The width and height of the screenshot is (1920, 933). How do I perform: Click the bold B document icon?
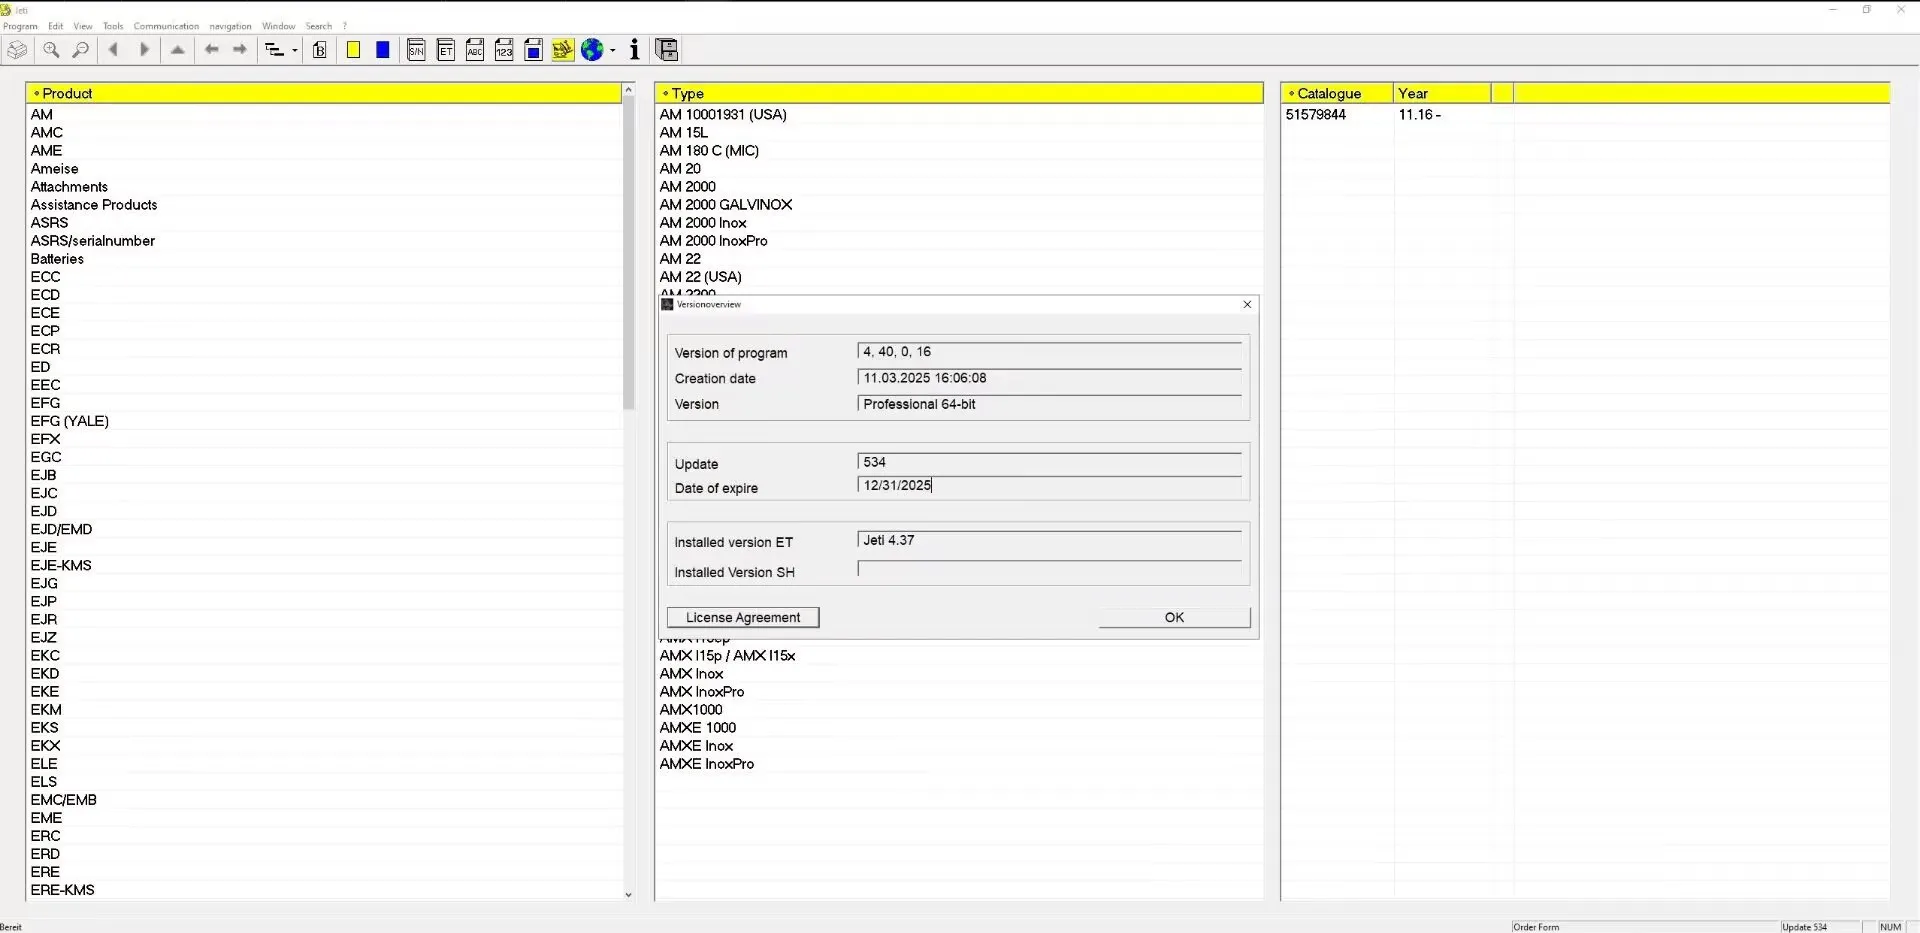[x=319, y=49]
